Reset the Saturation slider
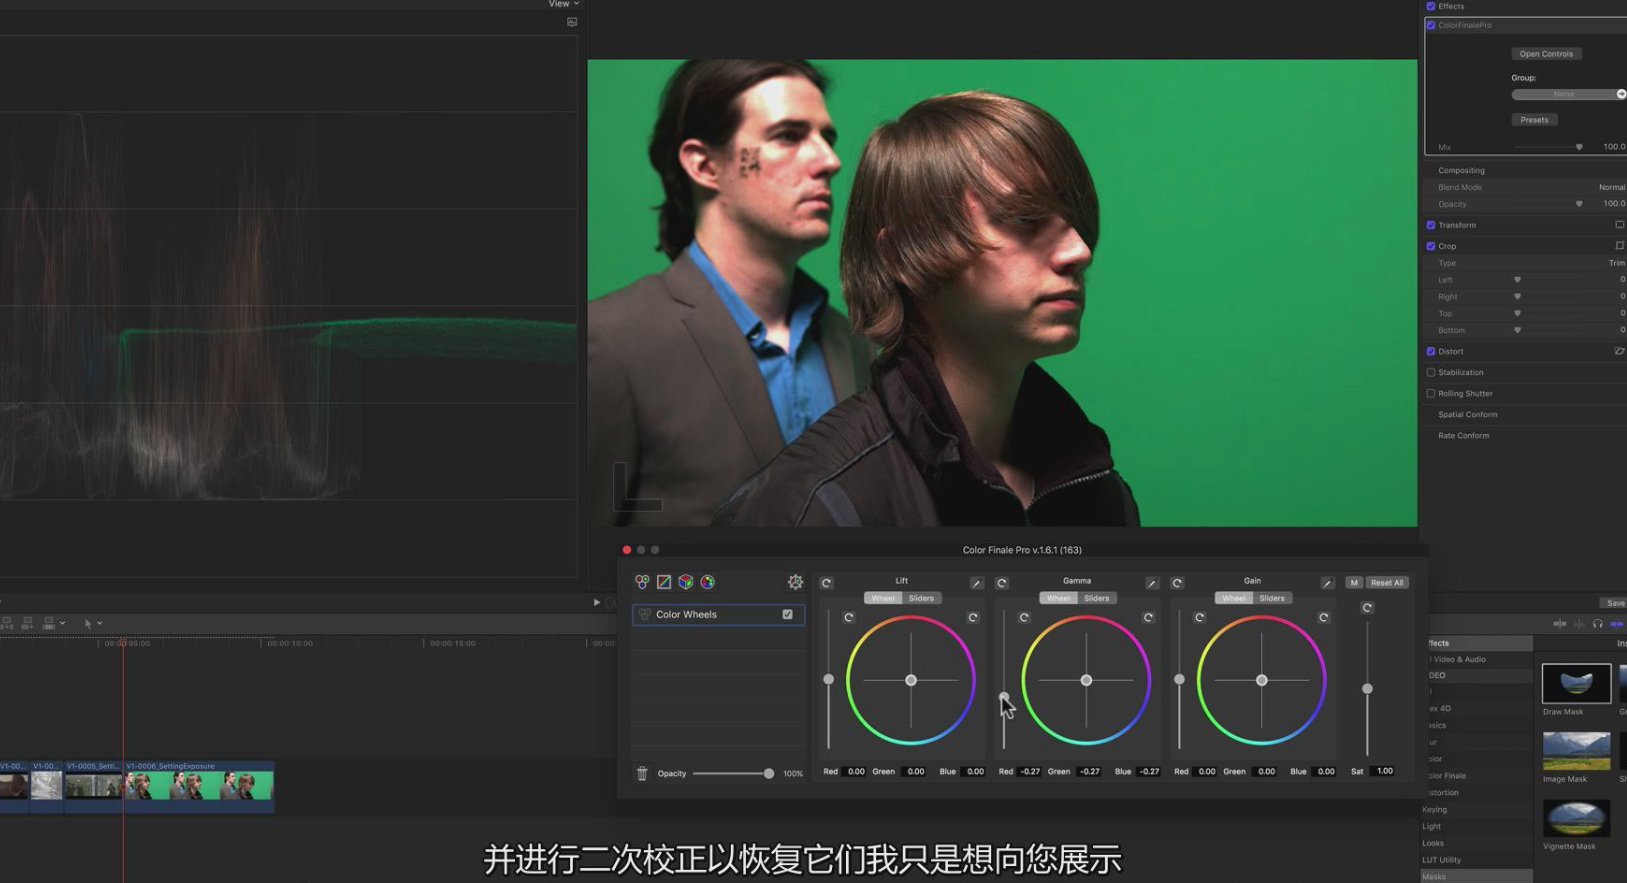 coord(1367,607)
